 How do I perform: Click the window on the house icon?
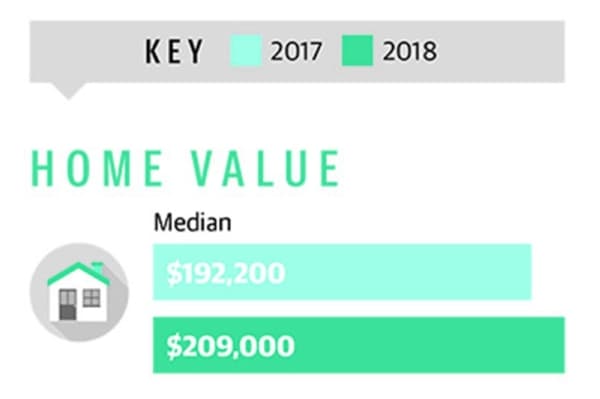pyautogui.click(x=91, y=298)
